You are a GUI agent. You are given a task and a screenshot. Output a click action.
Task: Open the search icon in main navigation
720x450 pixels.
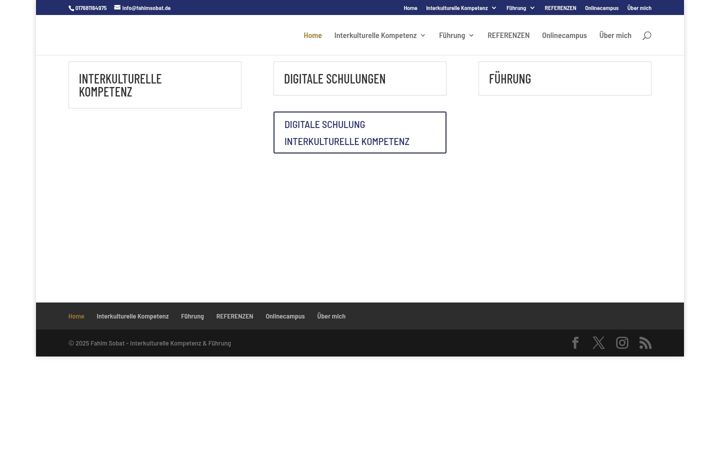click(x=647, y=35)
